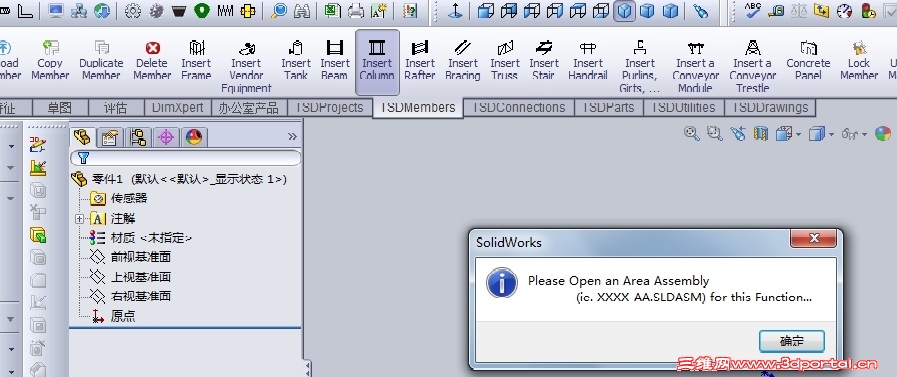
Task: Switch to the PropertyManager tab
Action: 110,137
